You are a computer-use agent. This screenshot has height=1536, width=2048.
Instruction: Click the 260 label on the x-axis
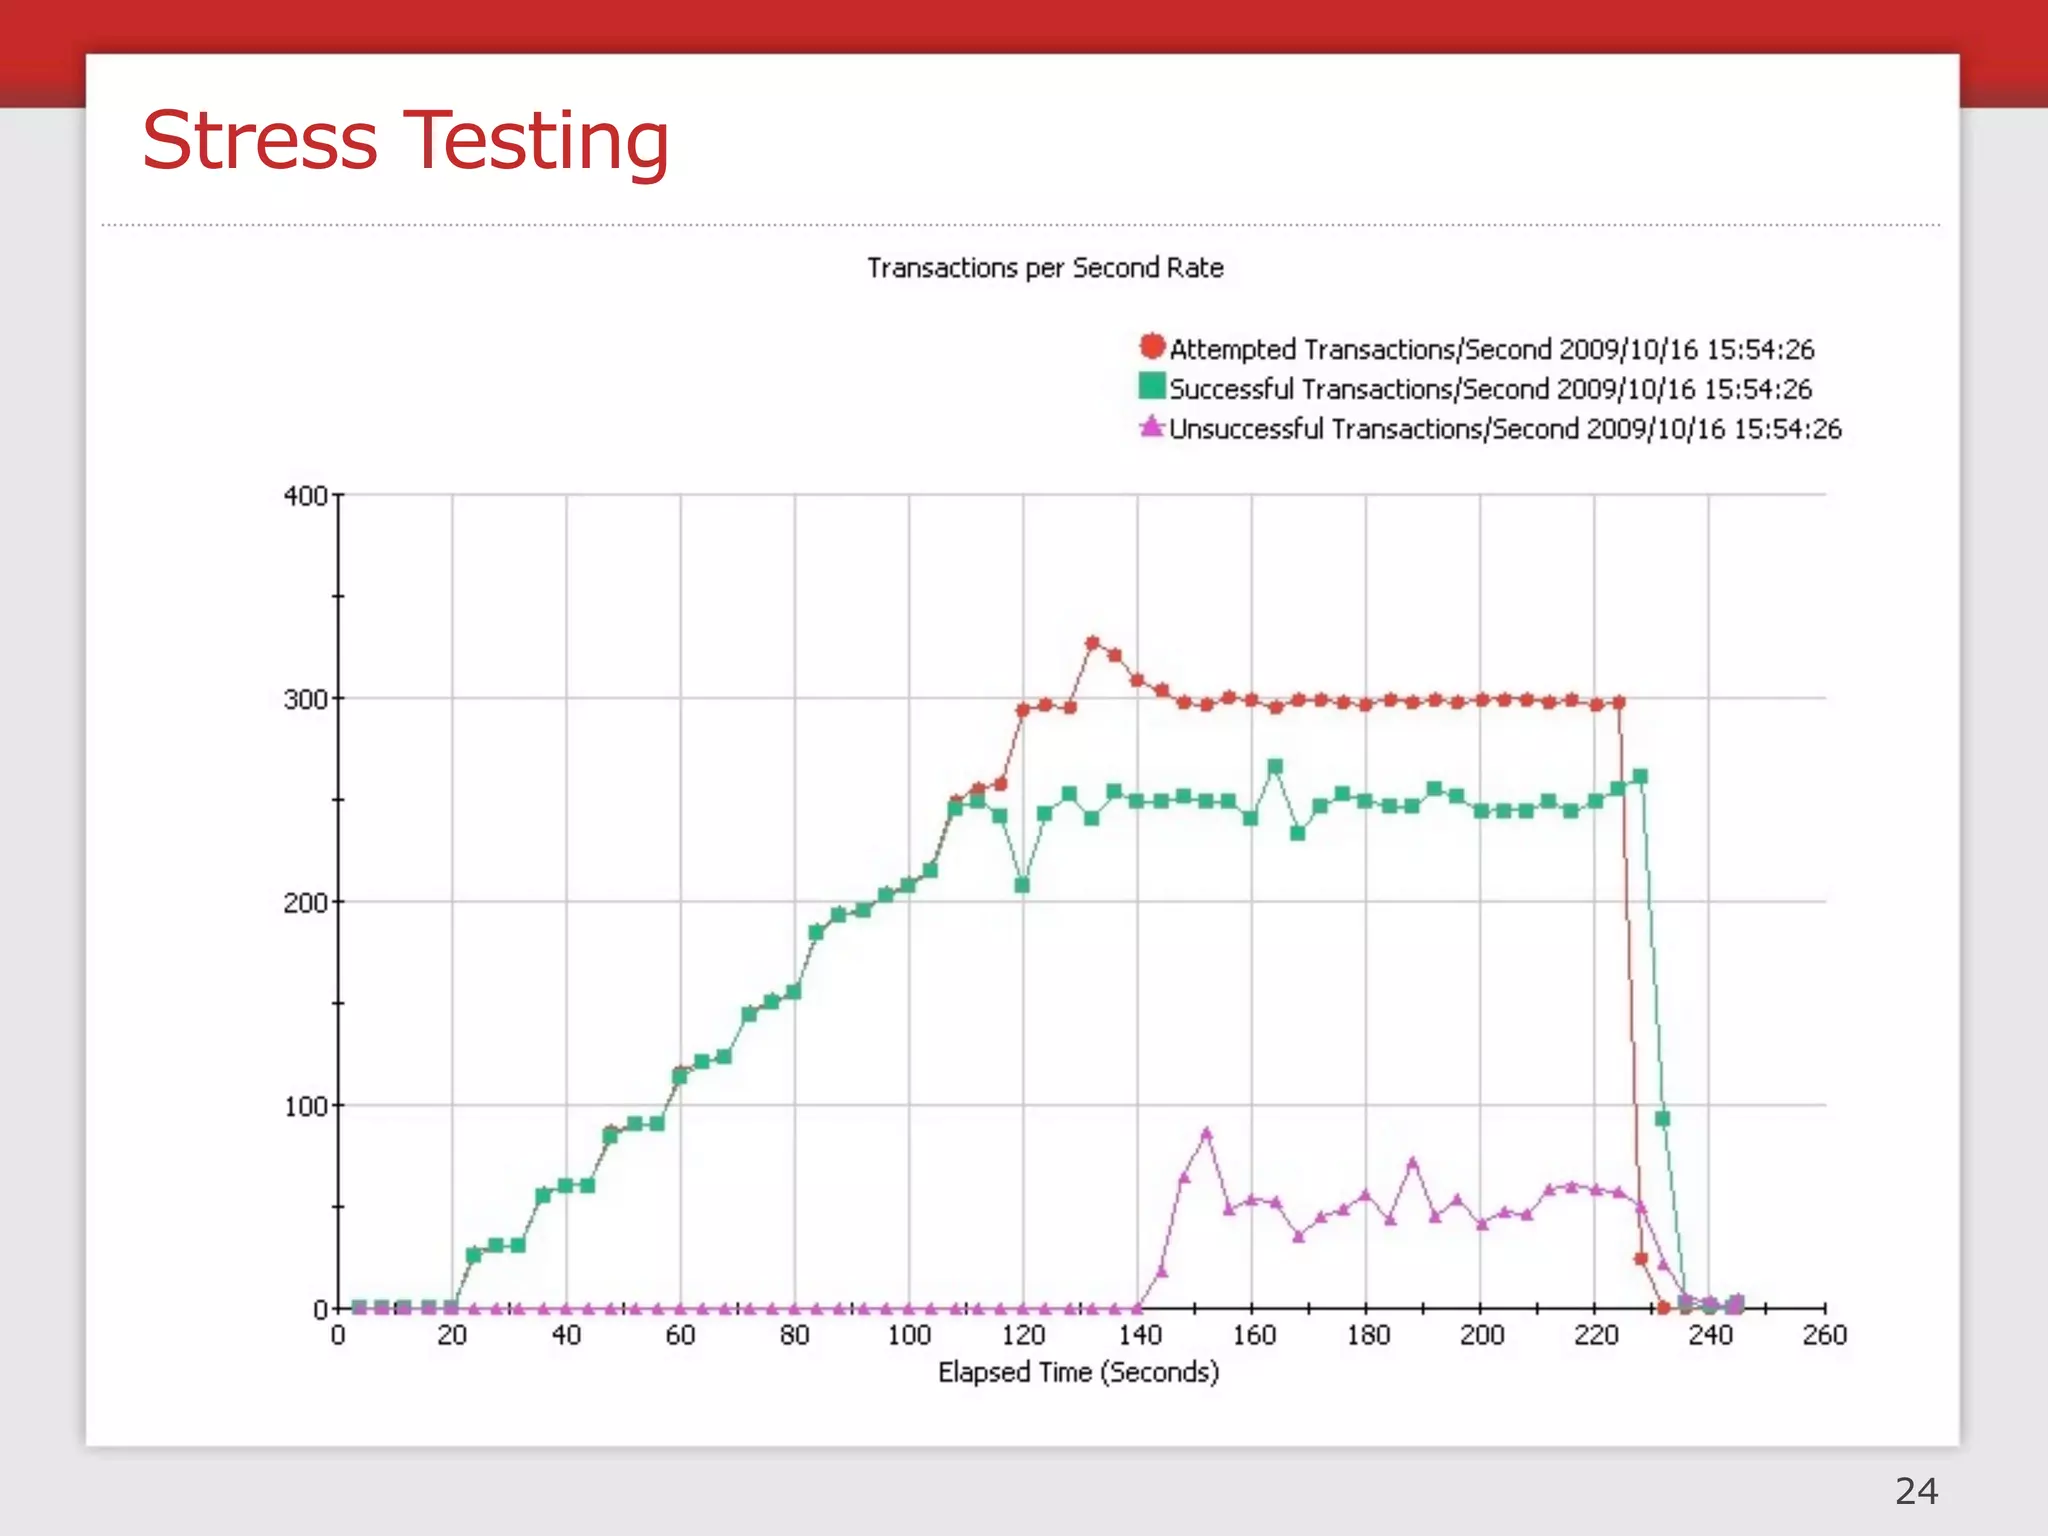coord(1824,1335)
